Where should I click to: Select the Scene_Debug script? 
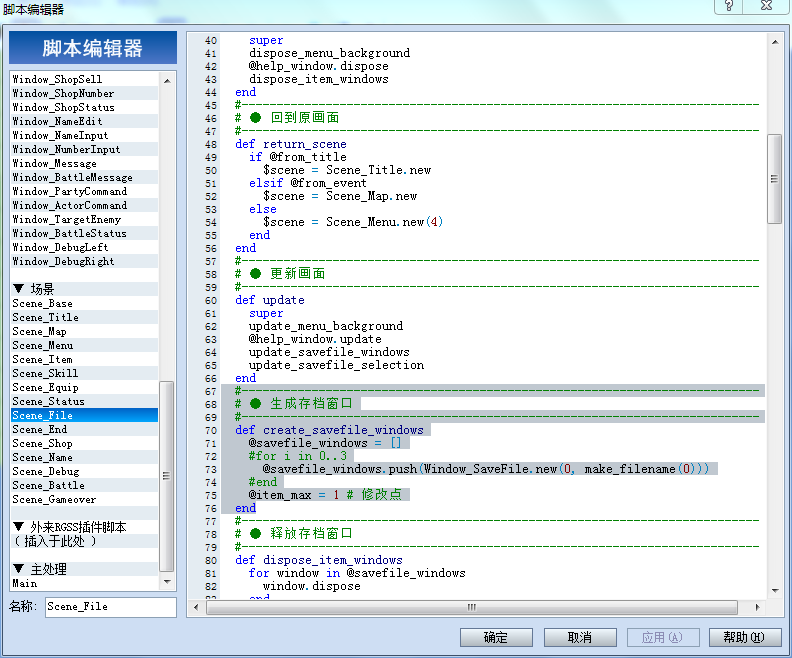pyautogui.click(x=84, y=472)
